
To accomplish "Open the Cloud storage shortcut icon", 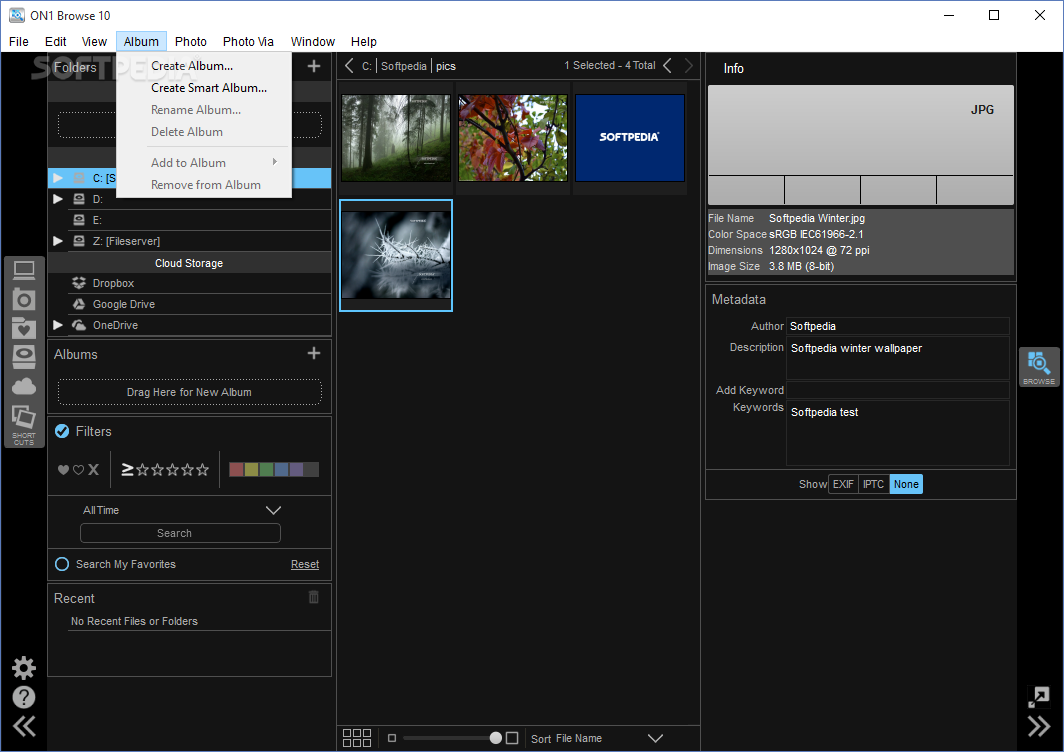I will [x=24, y=386].
